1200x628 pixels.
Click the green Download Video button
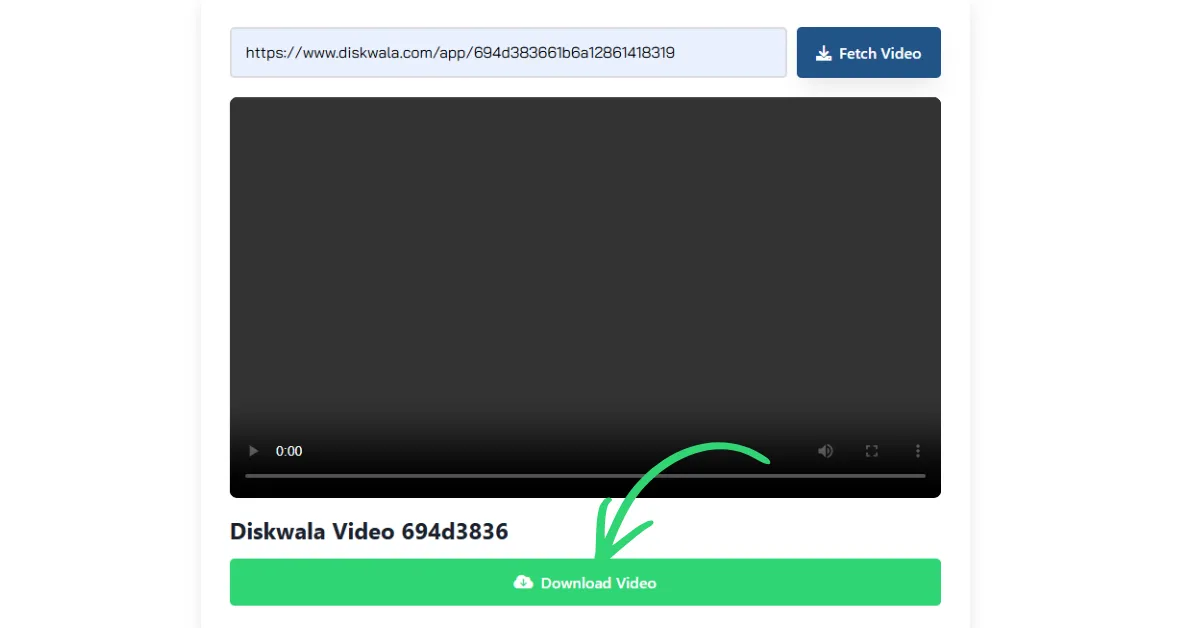(x=585, y=582)
